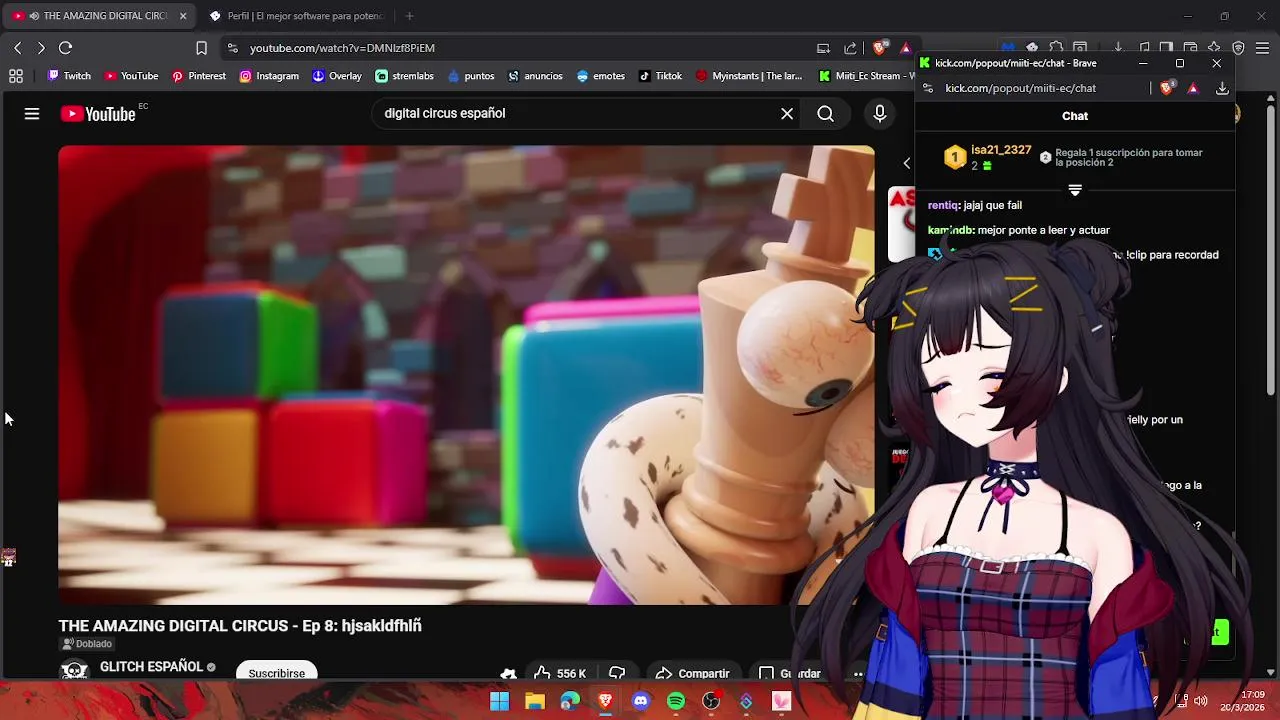Open the puntos bookmark
The width and height of the screenshot is (1280, 720).
(471, 76)
